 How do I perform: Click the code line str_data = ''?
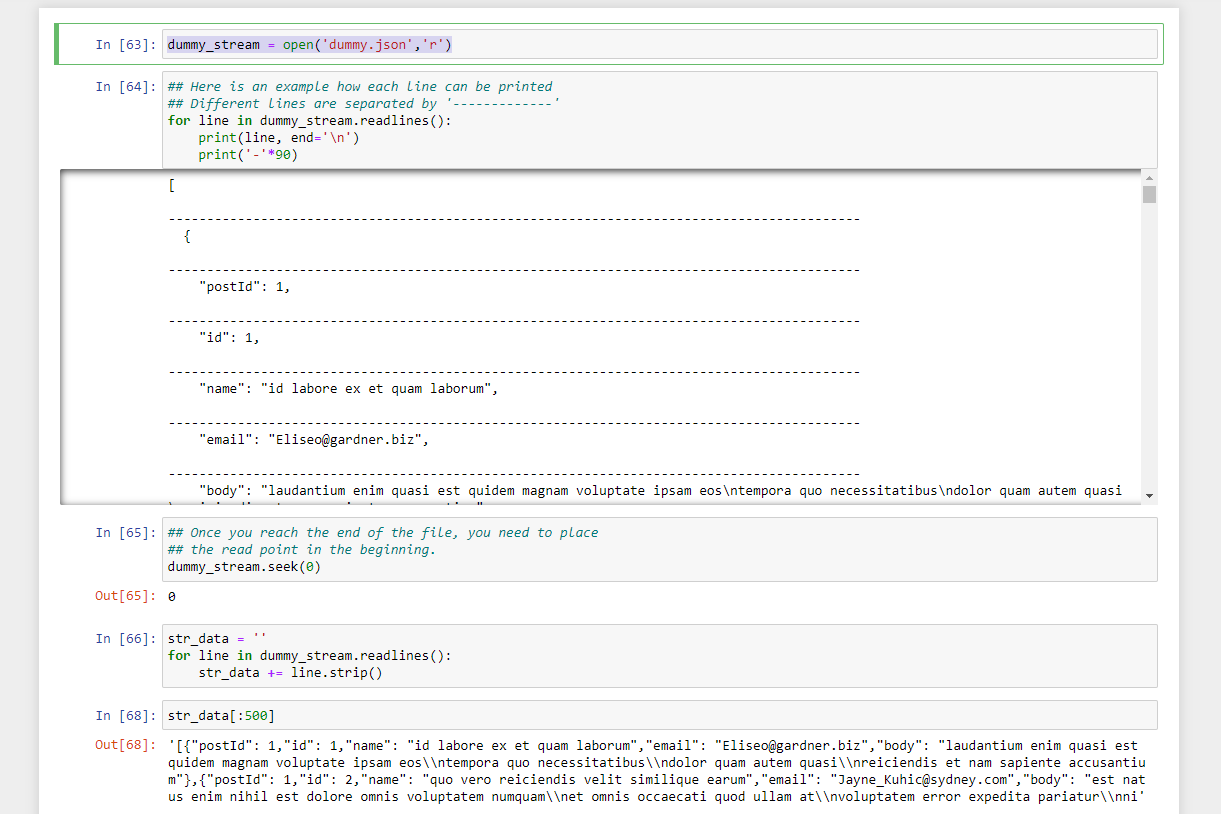tap(217, 638)
